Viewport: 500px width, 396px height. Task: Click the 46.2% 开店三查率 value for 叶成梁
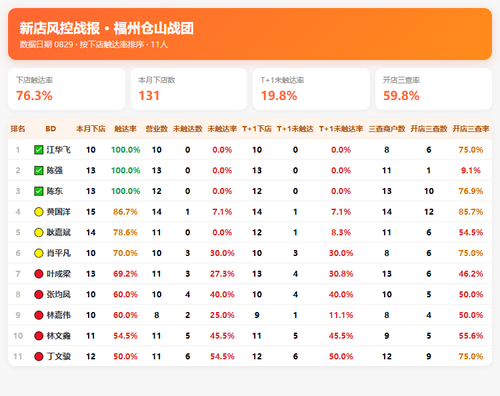(471, 274)
